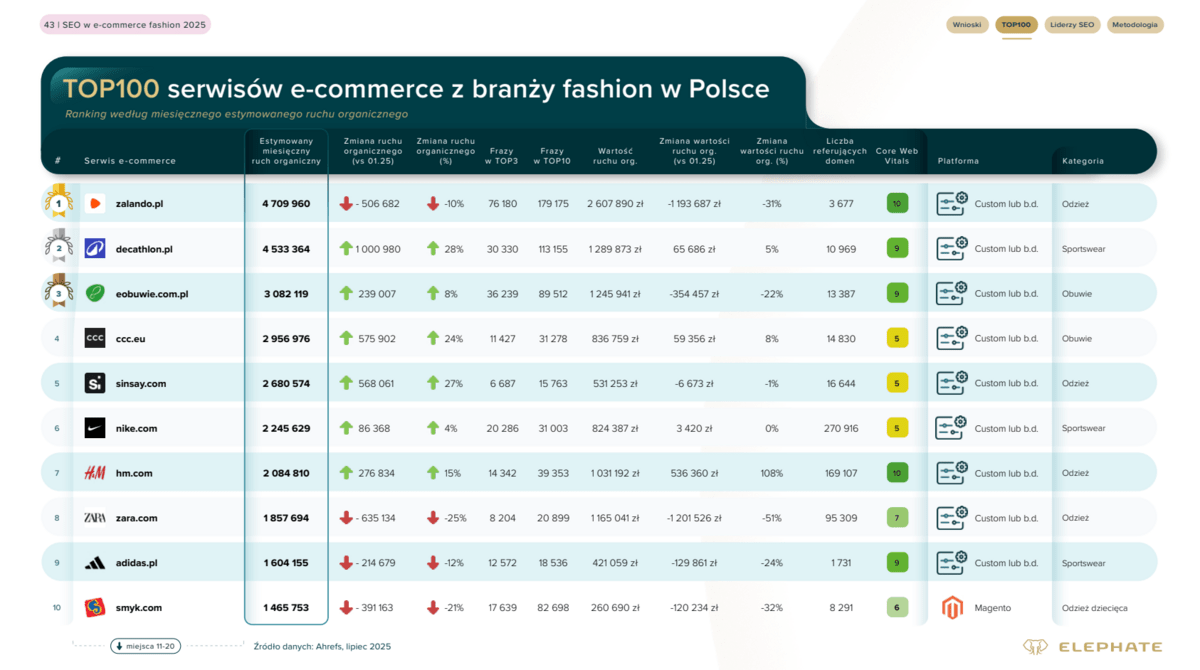Click the 'Magento' platform label
The width and height of the screenshot is (1200, 670).
993,607
